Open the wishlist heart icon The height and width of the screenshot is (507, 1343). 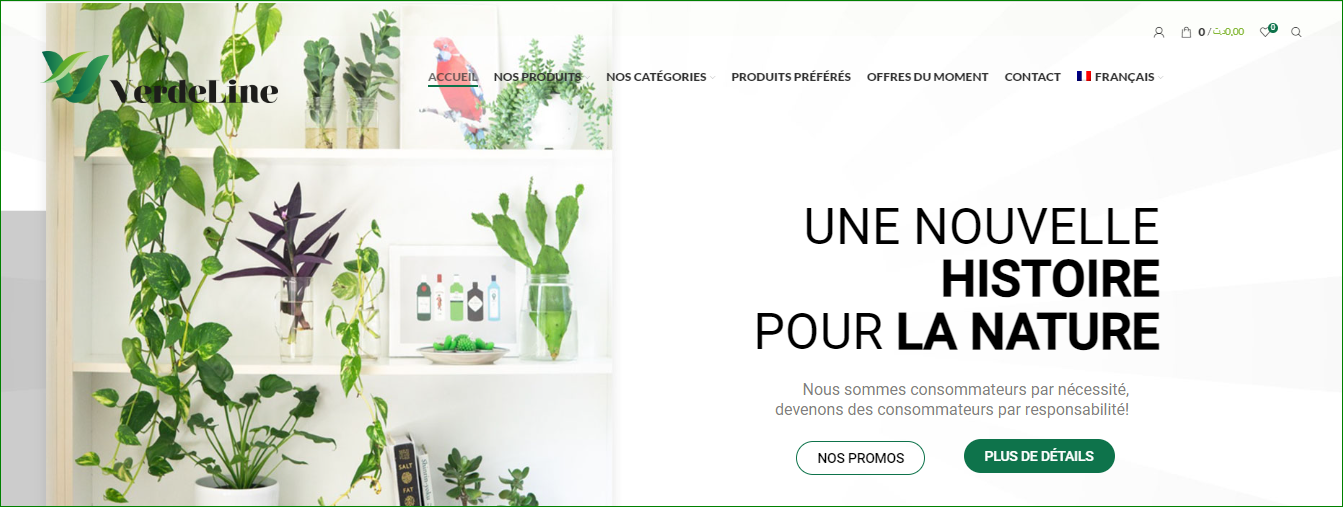click(1265, 32)
